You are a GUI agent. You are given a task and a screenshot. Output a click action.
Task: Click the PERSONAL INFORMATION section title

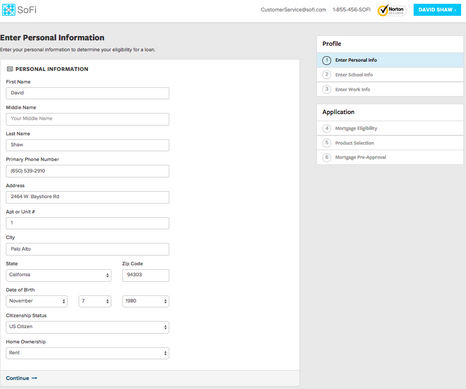(x=52, y=69)
